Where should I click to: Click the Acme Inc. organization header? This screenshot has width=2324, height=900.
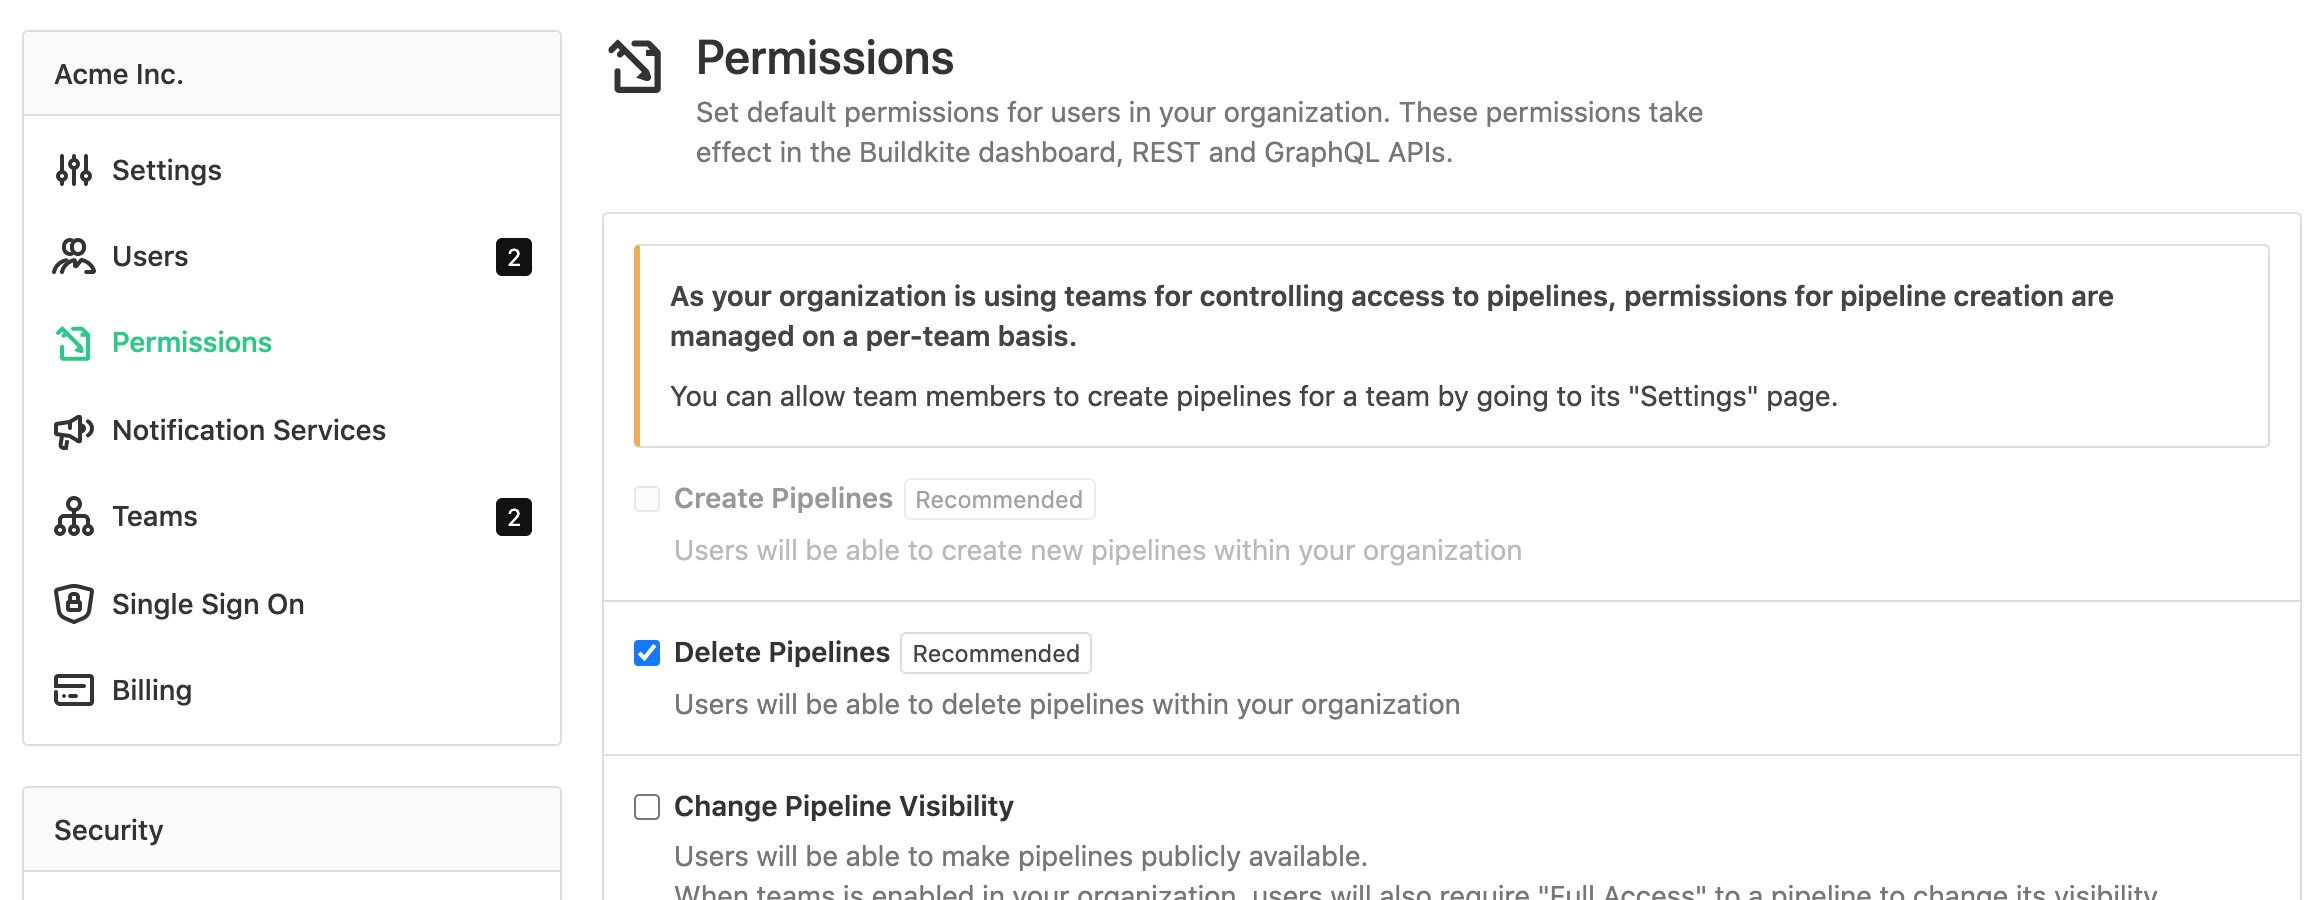119,74
